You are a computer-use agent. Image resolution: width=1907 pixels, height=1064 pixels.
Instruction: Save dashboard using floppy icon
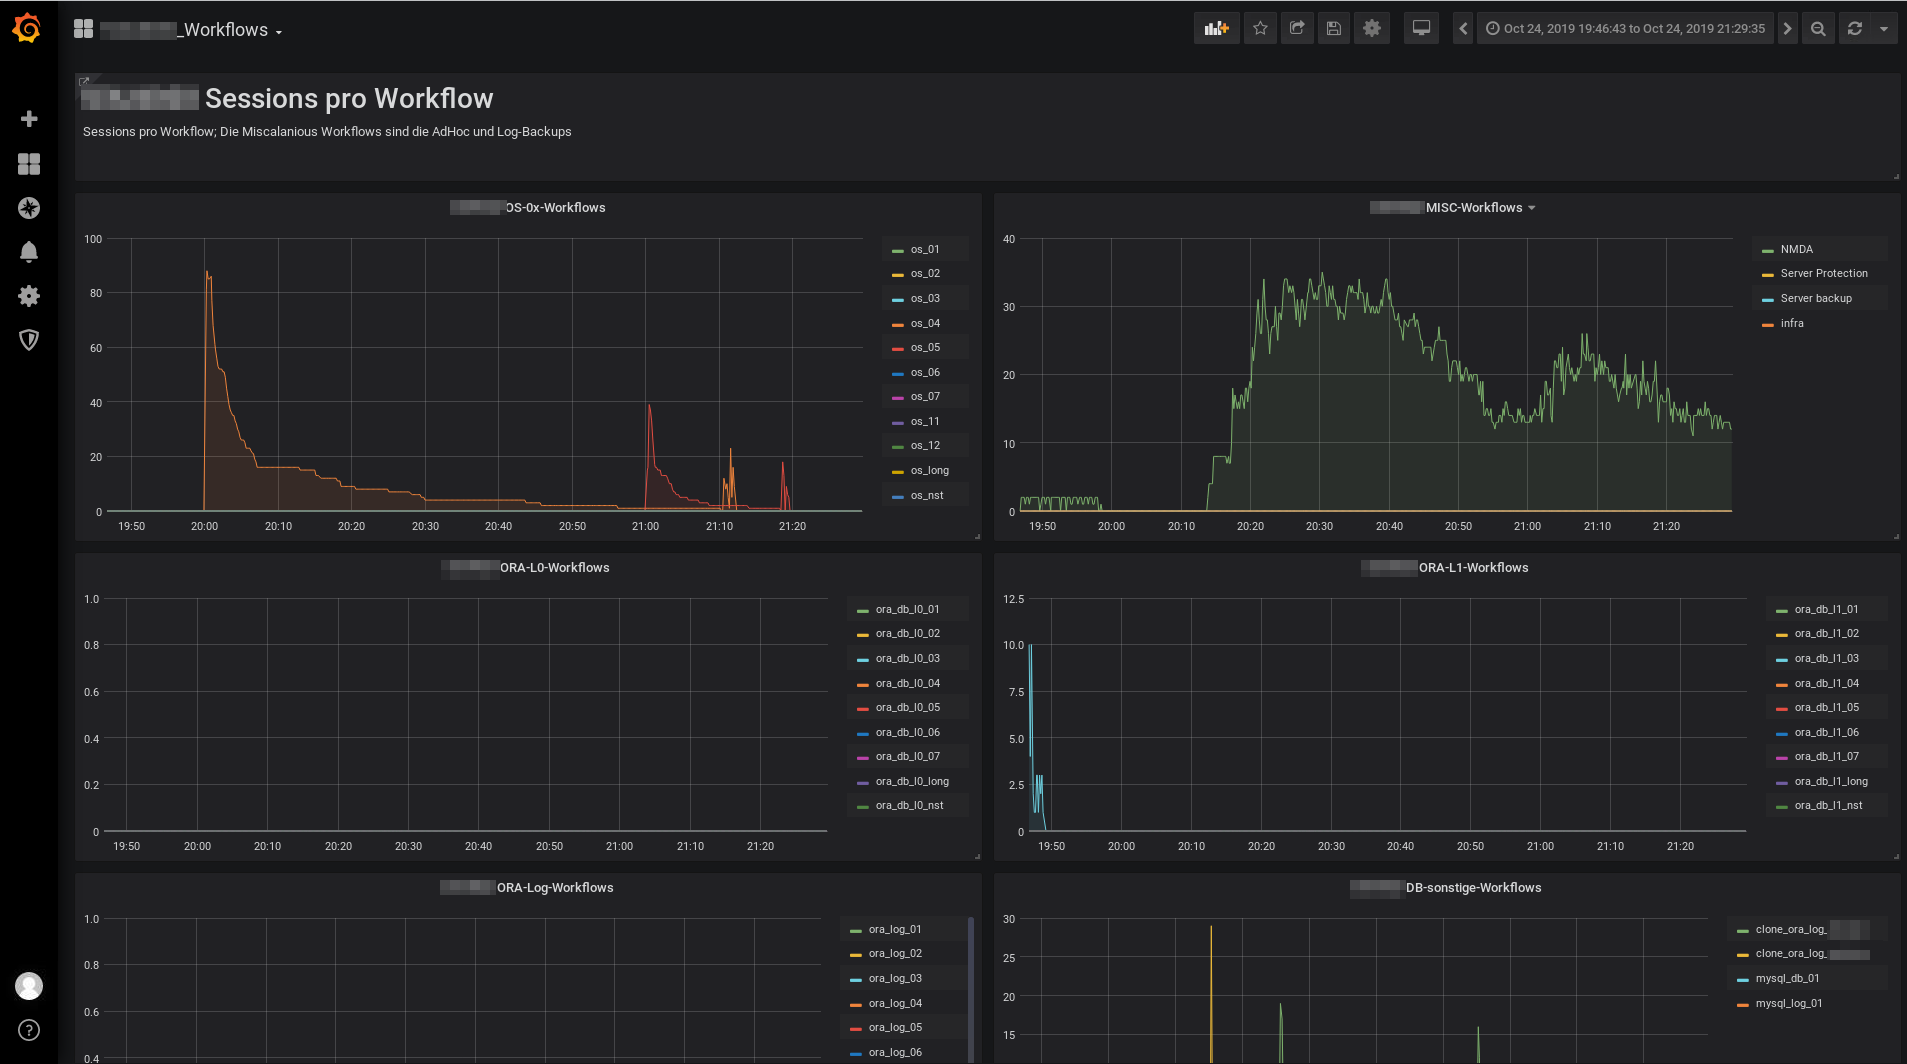click(x=1334, y=29)
